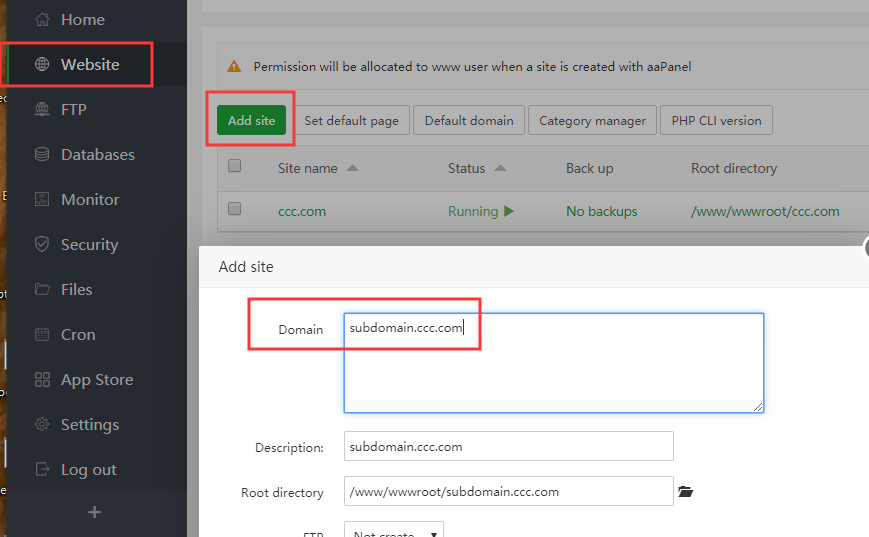Open the FTP creation dropdown
Image resolution: width=869 pixels, height=537 pixels.
(x=393, y=530)
